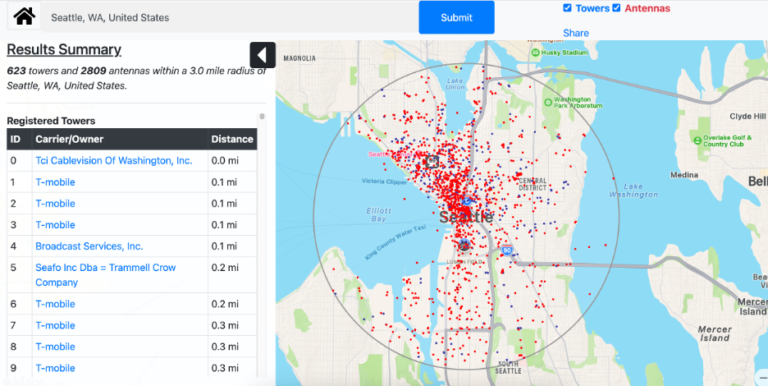Screen dimensions: 768x386
Task: Open the T-mobile link in row ID 7
Action: pyautogui.click(x=55, y=325)
